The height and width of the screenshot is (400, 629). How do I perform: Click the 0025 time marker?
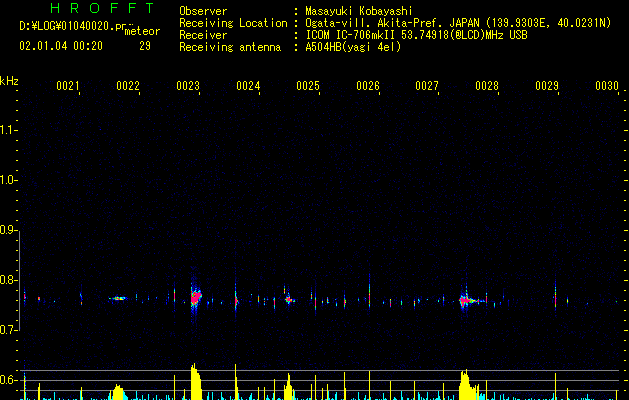(308, 86)
